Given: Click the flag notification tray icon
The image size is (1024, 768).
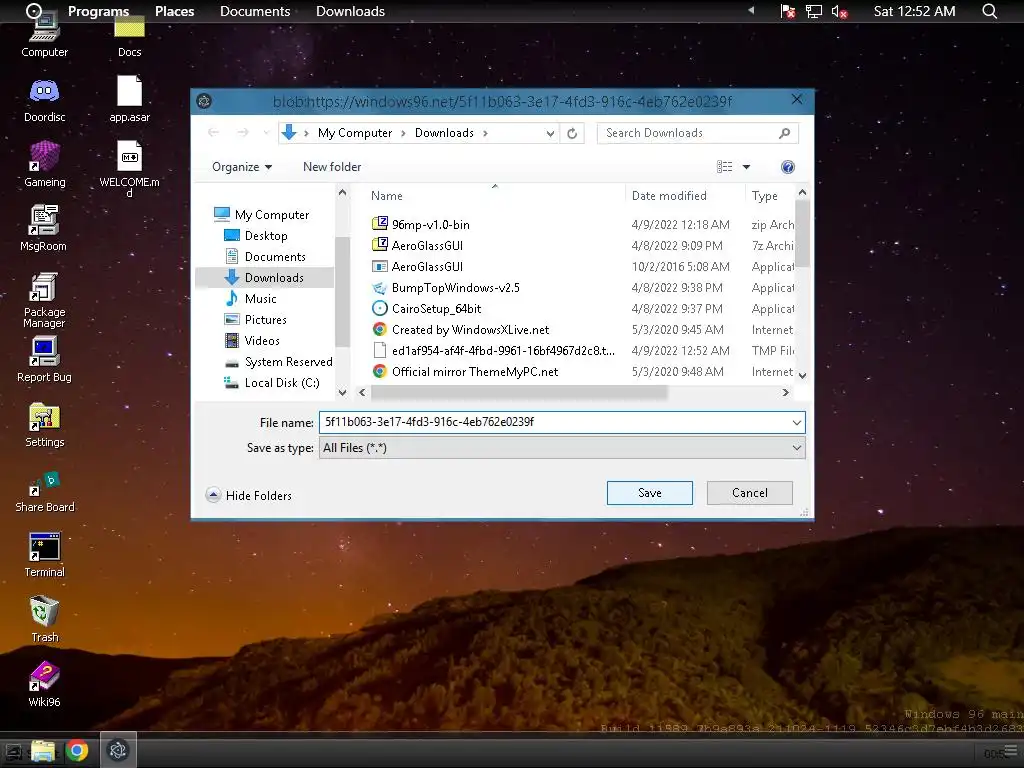Looking at the screenshot, I should pyautogui.click(x=788, y=11).
